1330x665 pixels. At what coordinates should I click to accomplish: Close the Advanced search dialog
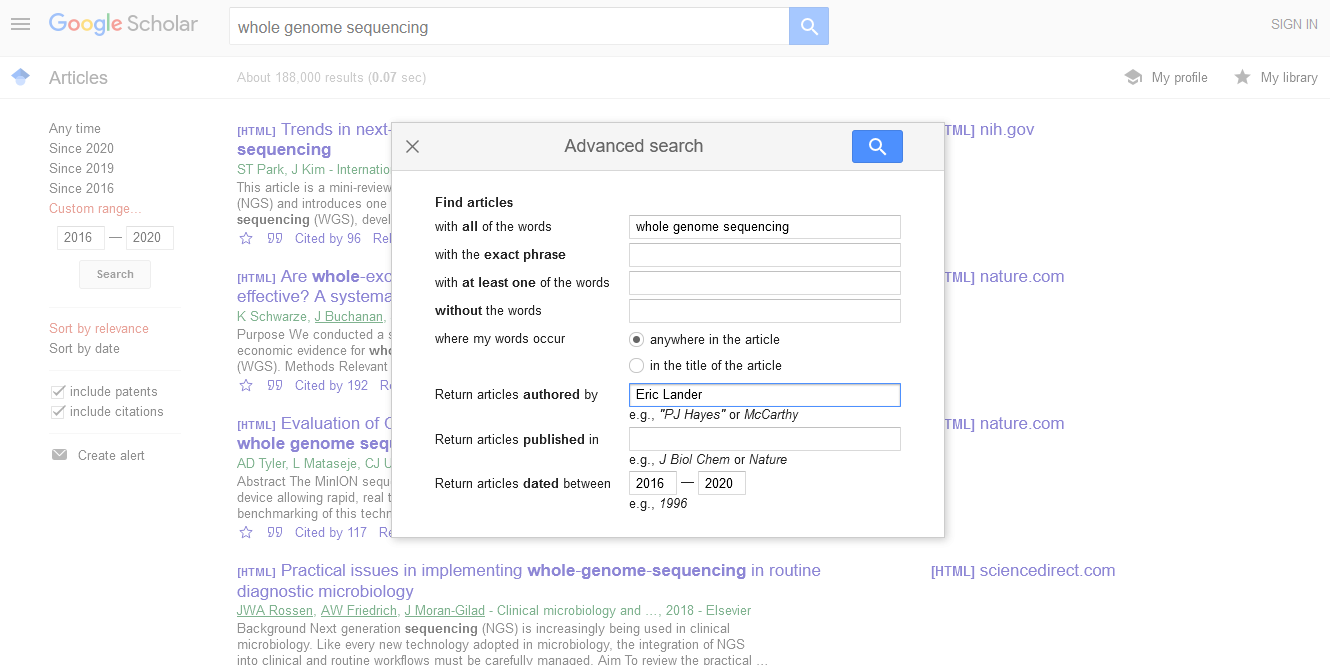coord(412,147)
